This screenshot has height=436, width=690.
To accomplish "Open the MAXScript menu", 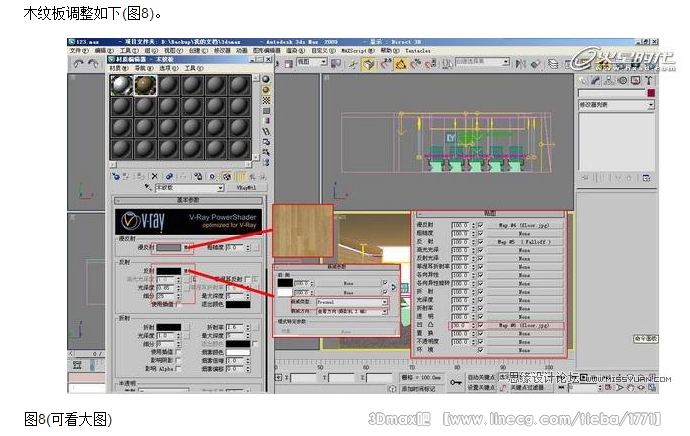I will (x=357, y=51).
